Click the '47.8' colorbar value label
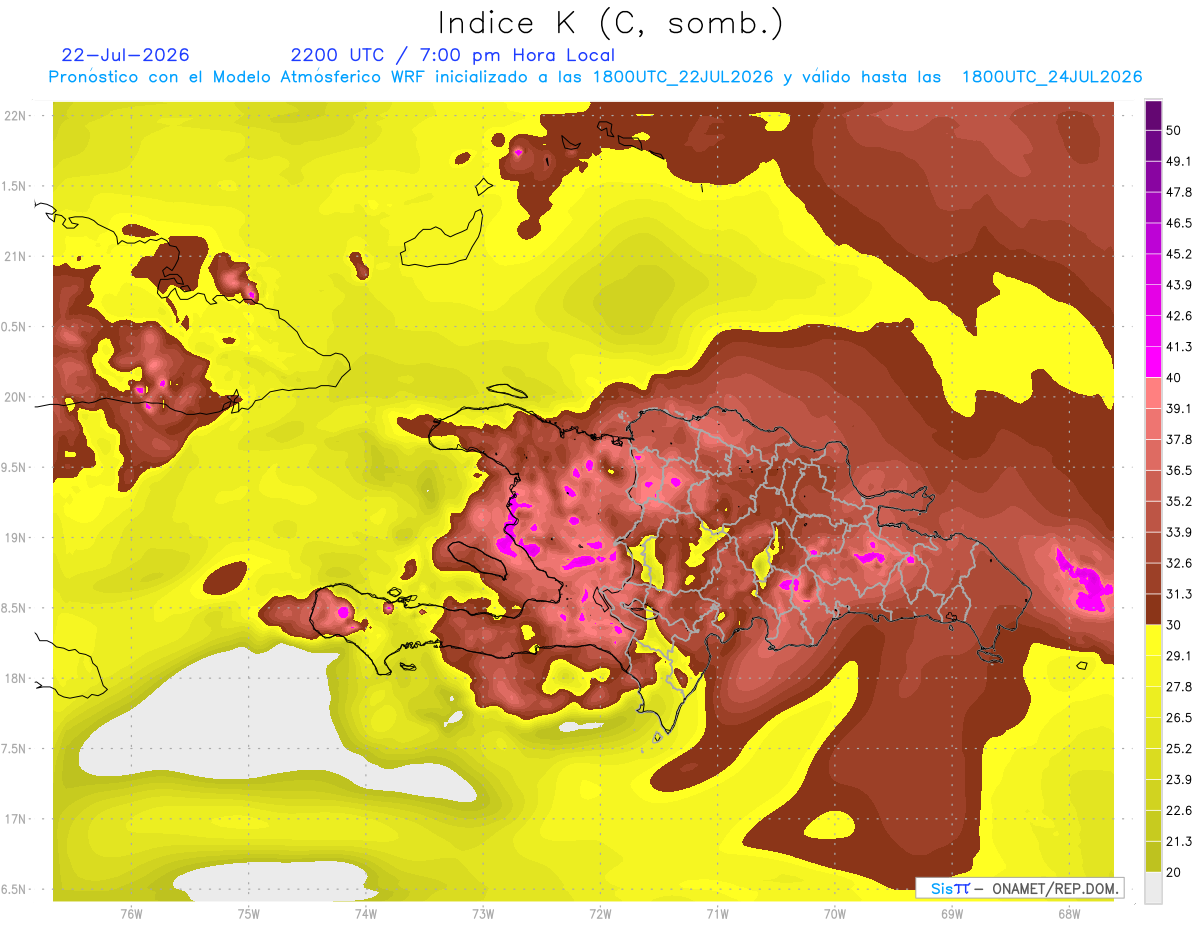Image resolution: width=1200 pixels, height=927 pixels. [1178, 192]
